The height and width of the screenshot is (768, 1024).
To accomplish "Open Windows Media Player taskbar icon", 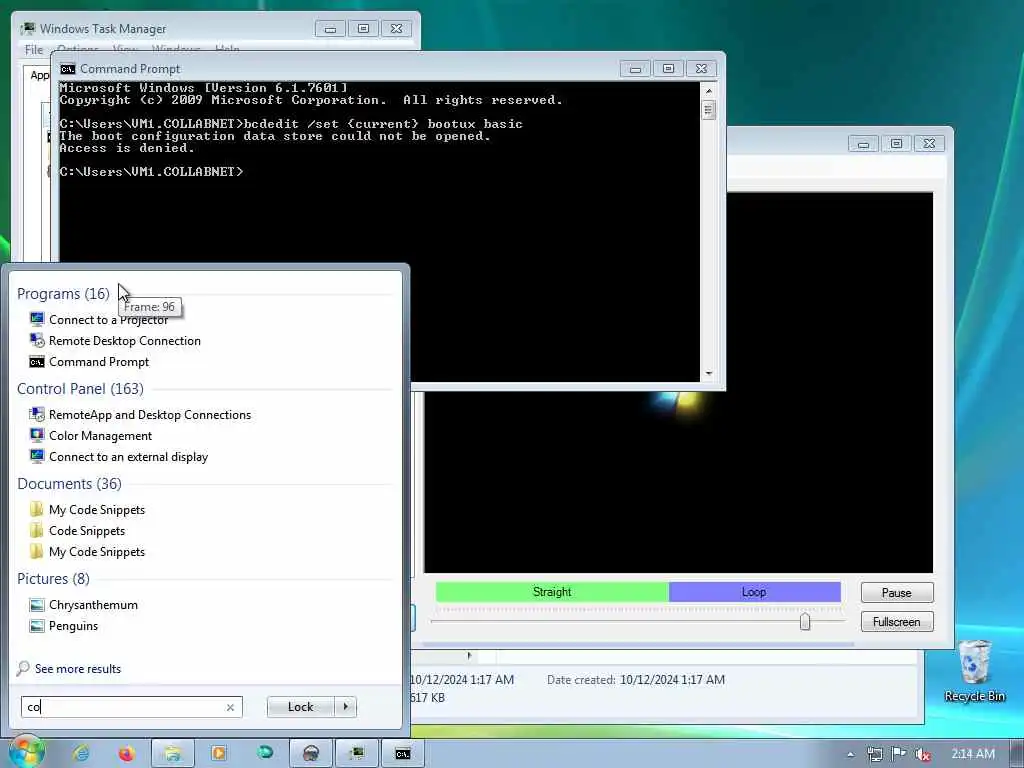I will [x=219, y=754].
